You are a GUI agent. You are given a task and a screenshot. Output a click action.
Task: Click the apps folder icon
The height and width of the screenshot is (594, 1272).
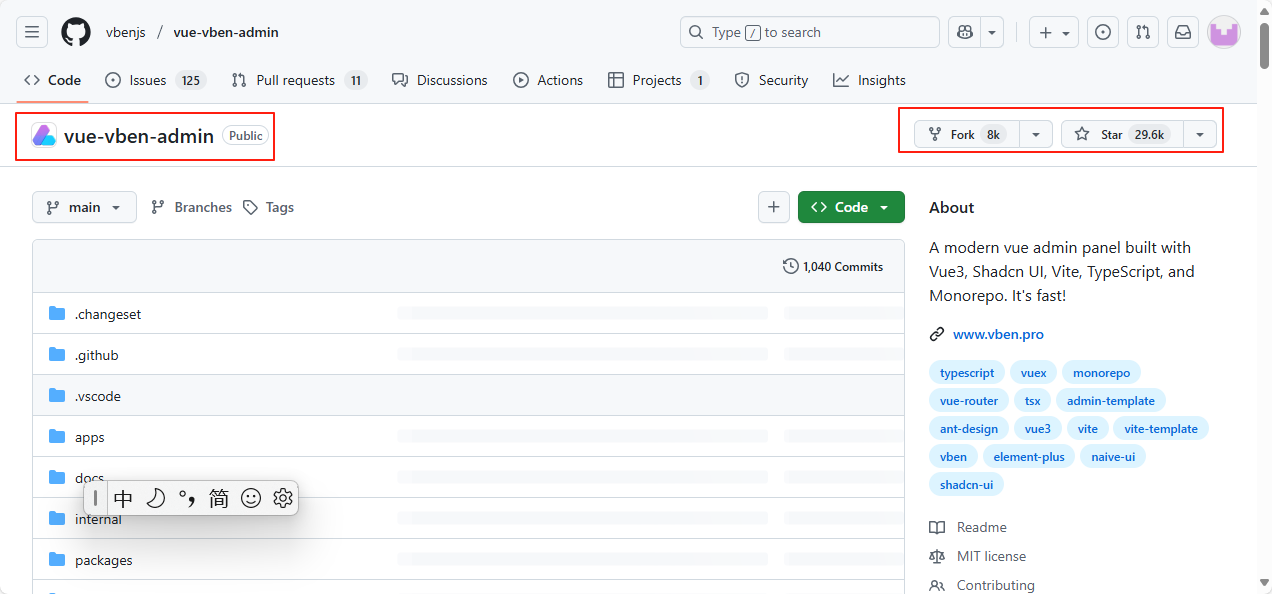[57, 437]
